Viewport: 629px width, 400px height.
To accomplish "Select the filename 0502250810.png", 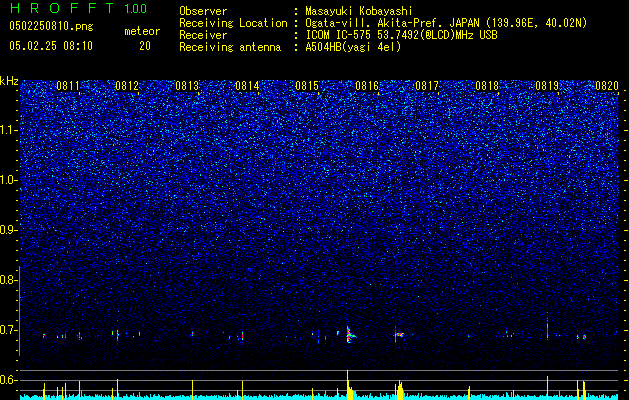I will point(51,26).
